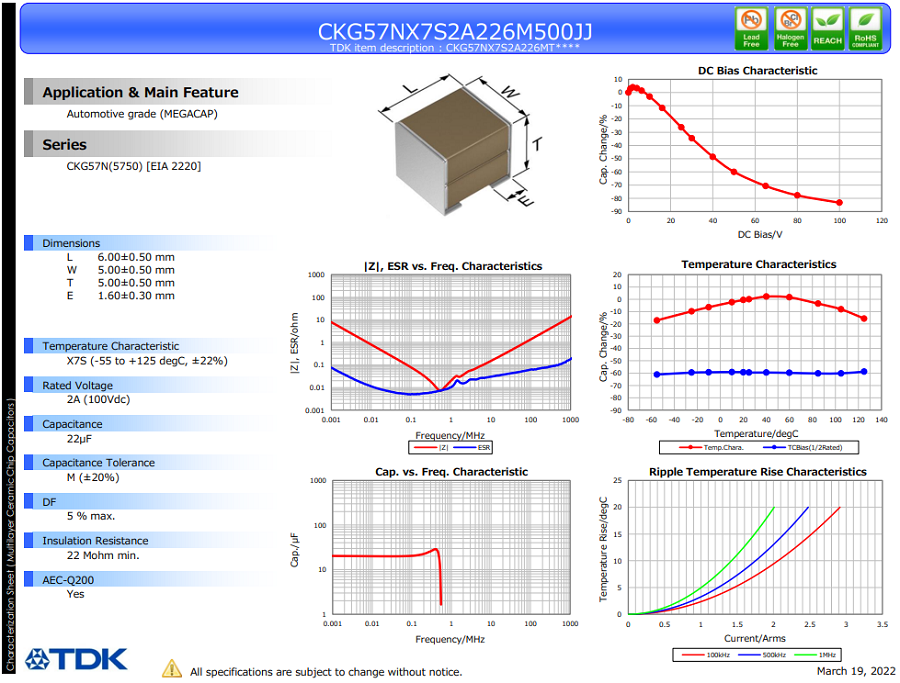Click the vertical Characterization Sheet sidebar text
The height and width of the screenshot is (683, 900).
point(10,535)
